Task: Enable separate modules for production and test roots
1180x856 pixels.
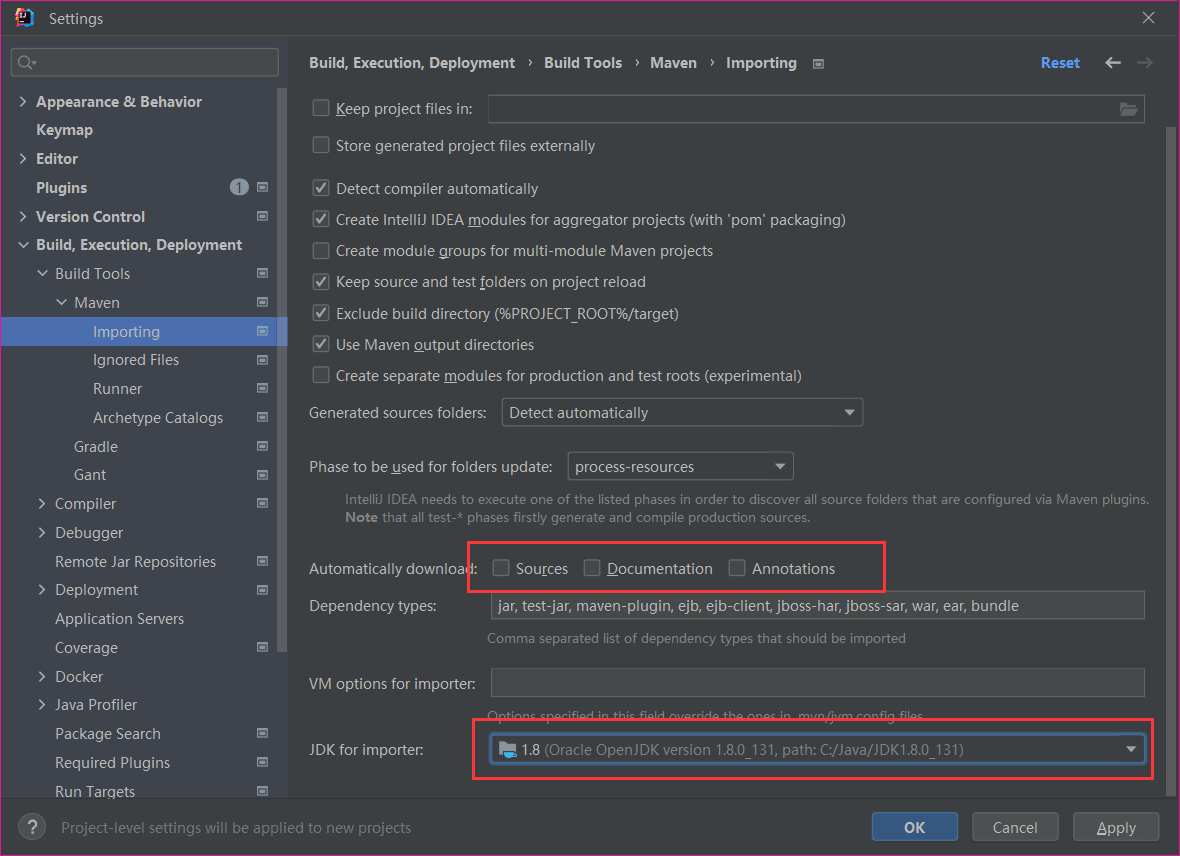Action: click(321, 375)
